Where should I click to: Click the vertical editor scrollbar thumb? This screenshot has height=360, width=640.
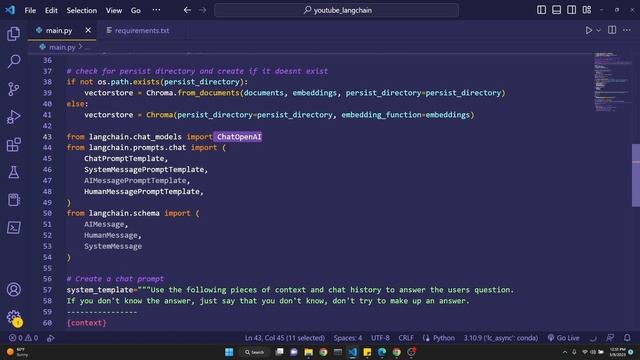(636, 175)
